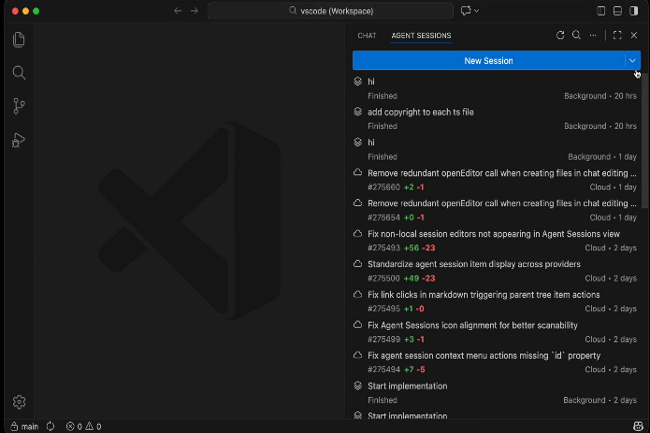Image resolution: width=650 pixels, height=433 pixels.
Task: Open 'Fix Agent Sessions icon alignment' session
Action: click(x=497, y=332)
